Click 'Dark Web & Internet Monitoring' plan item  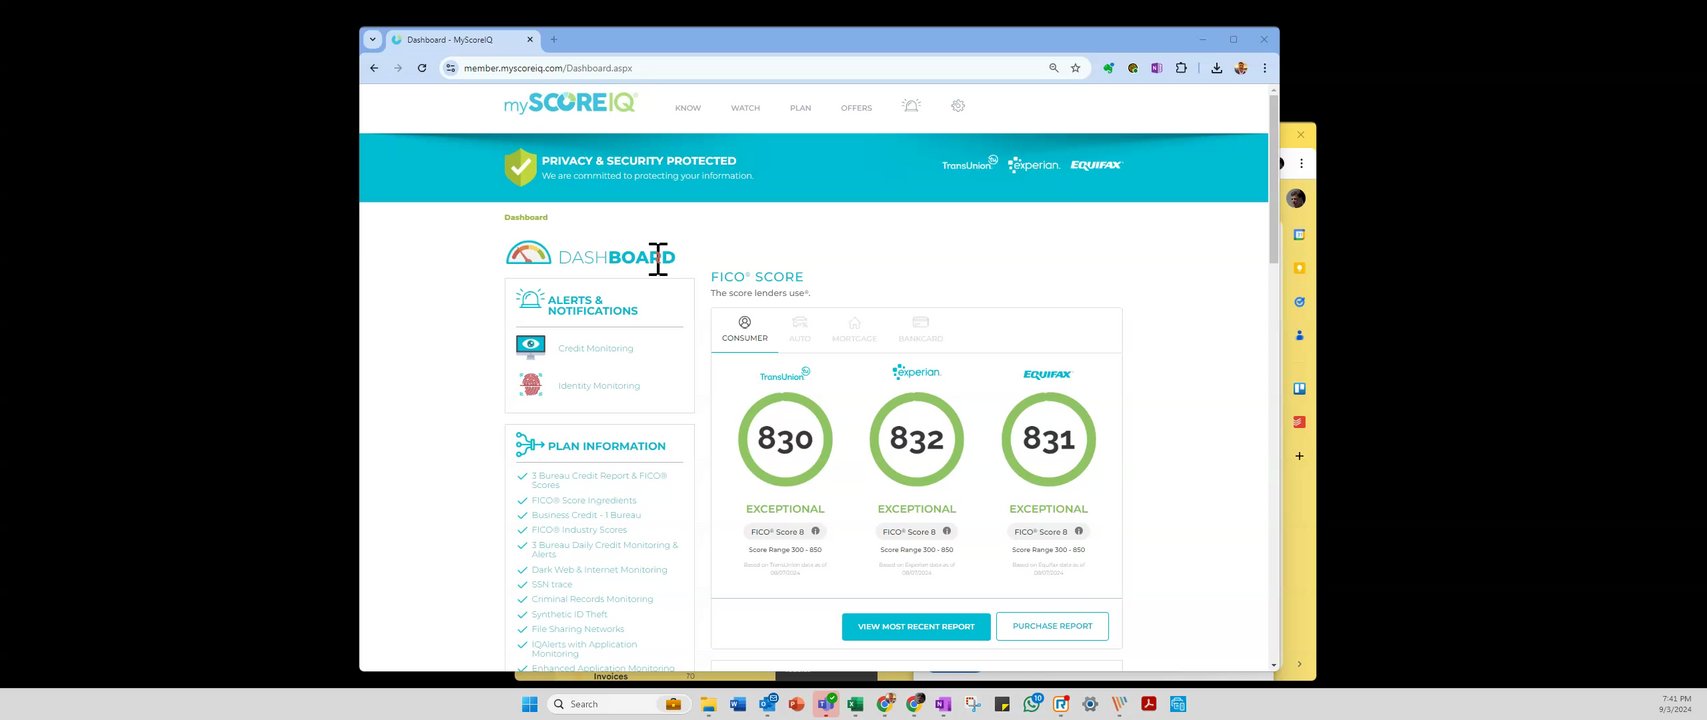point(599,570)
